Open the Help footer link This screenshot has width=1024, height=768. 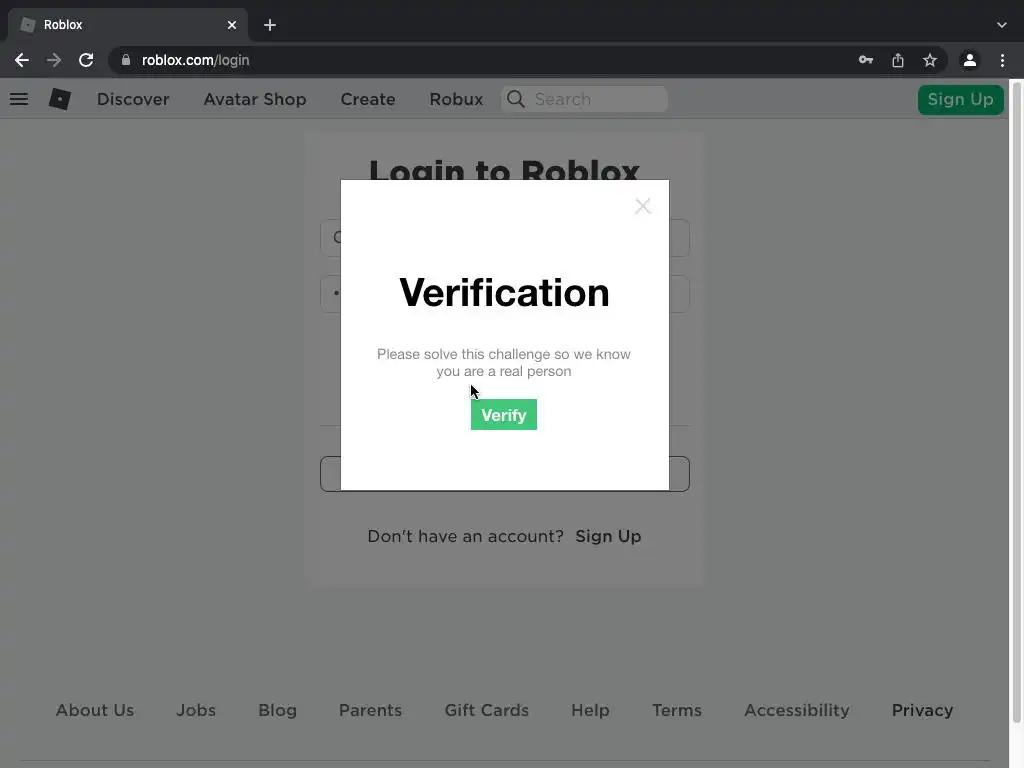point(590,710)
